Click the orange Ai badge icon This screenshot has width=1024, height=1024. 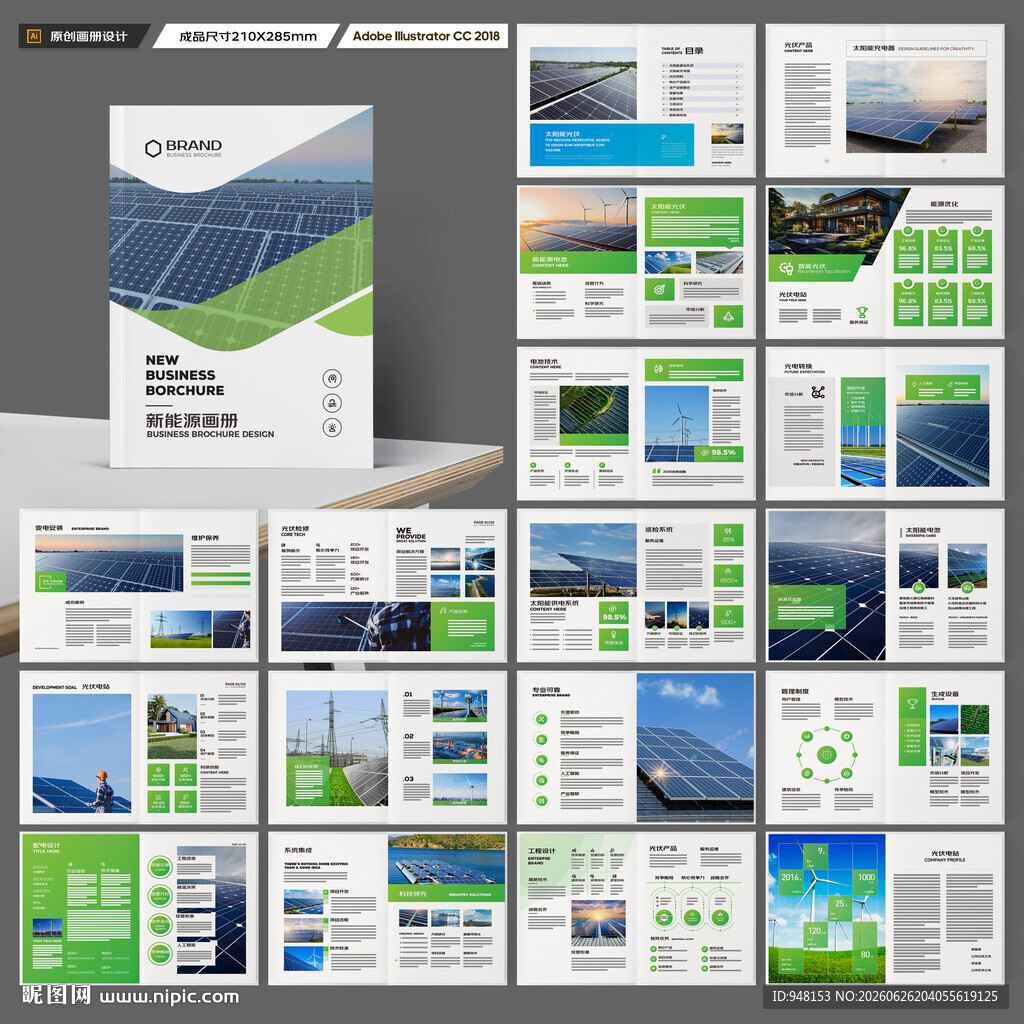(x=35, y=36)
